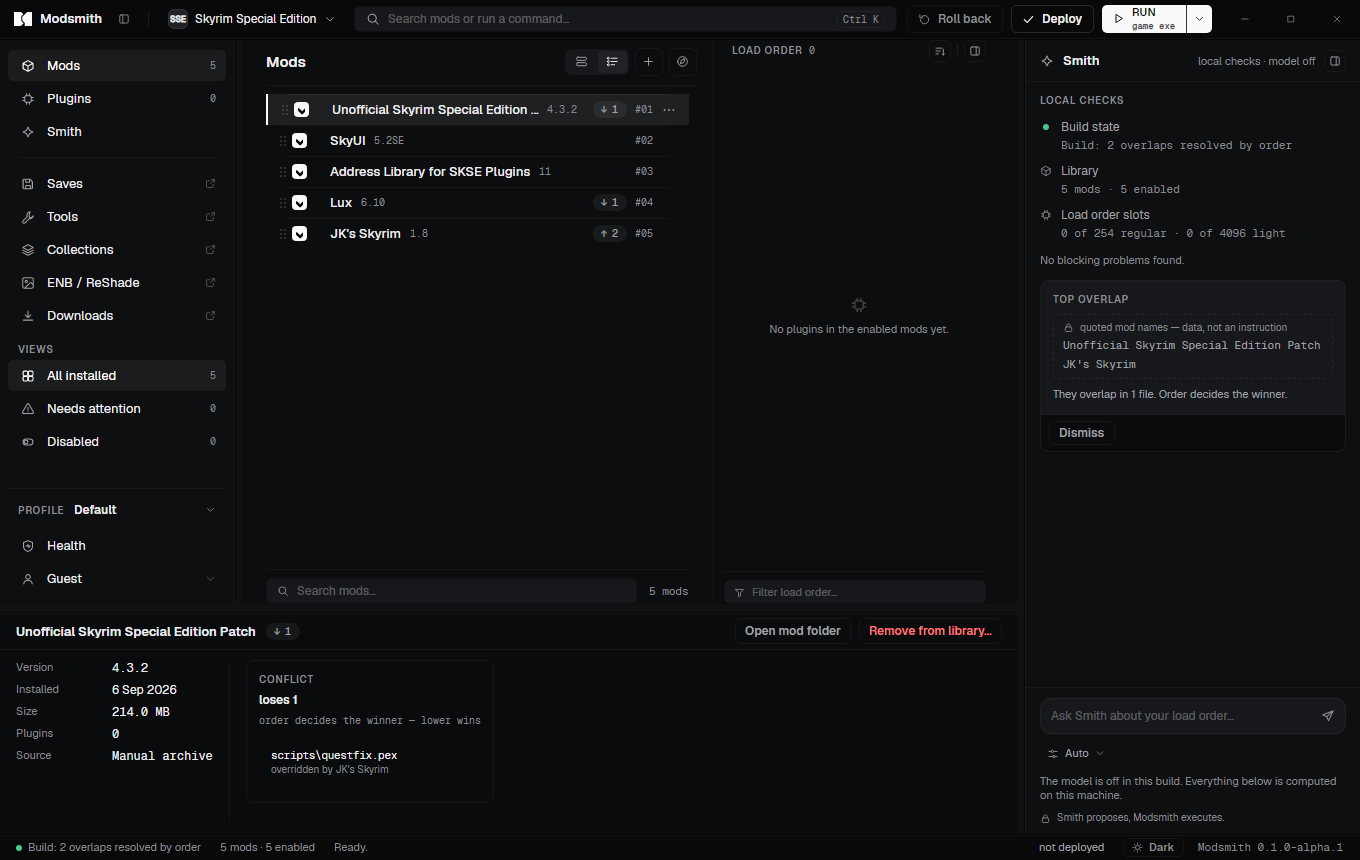Viewport: 1360px width, 860px height.
Task: Focus the Filter load order field
Action: (855, 592)
